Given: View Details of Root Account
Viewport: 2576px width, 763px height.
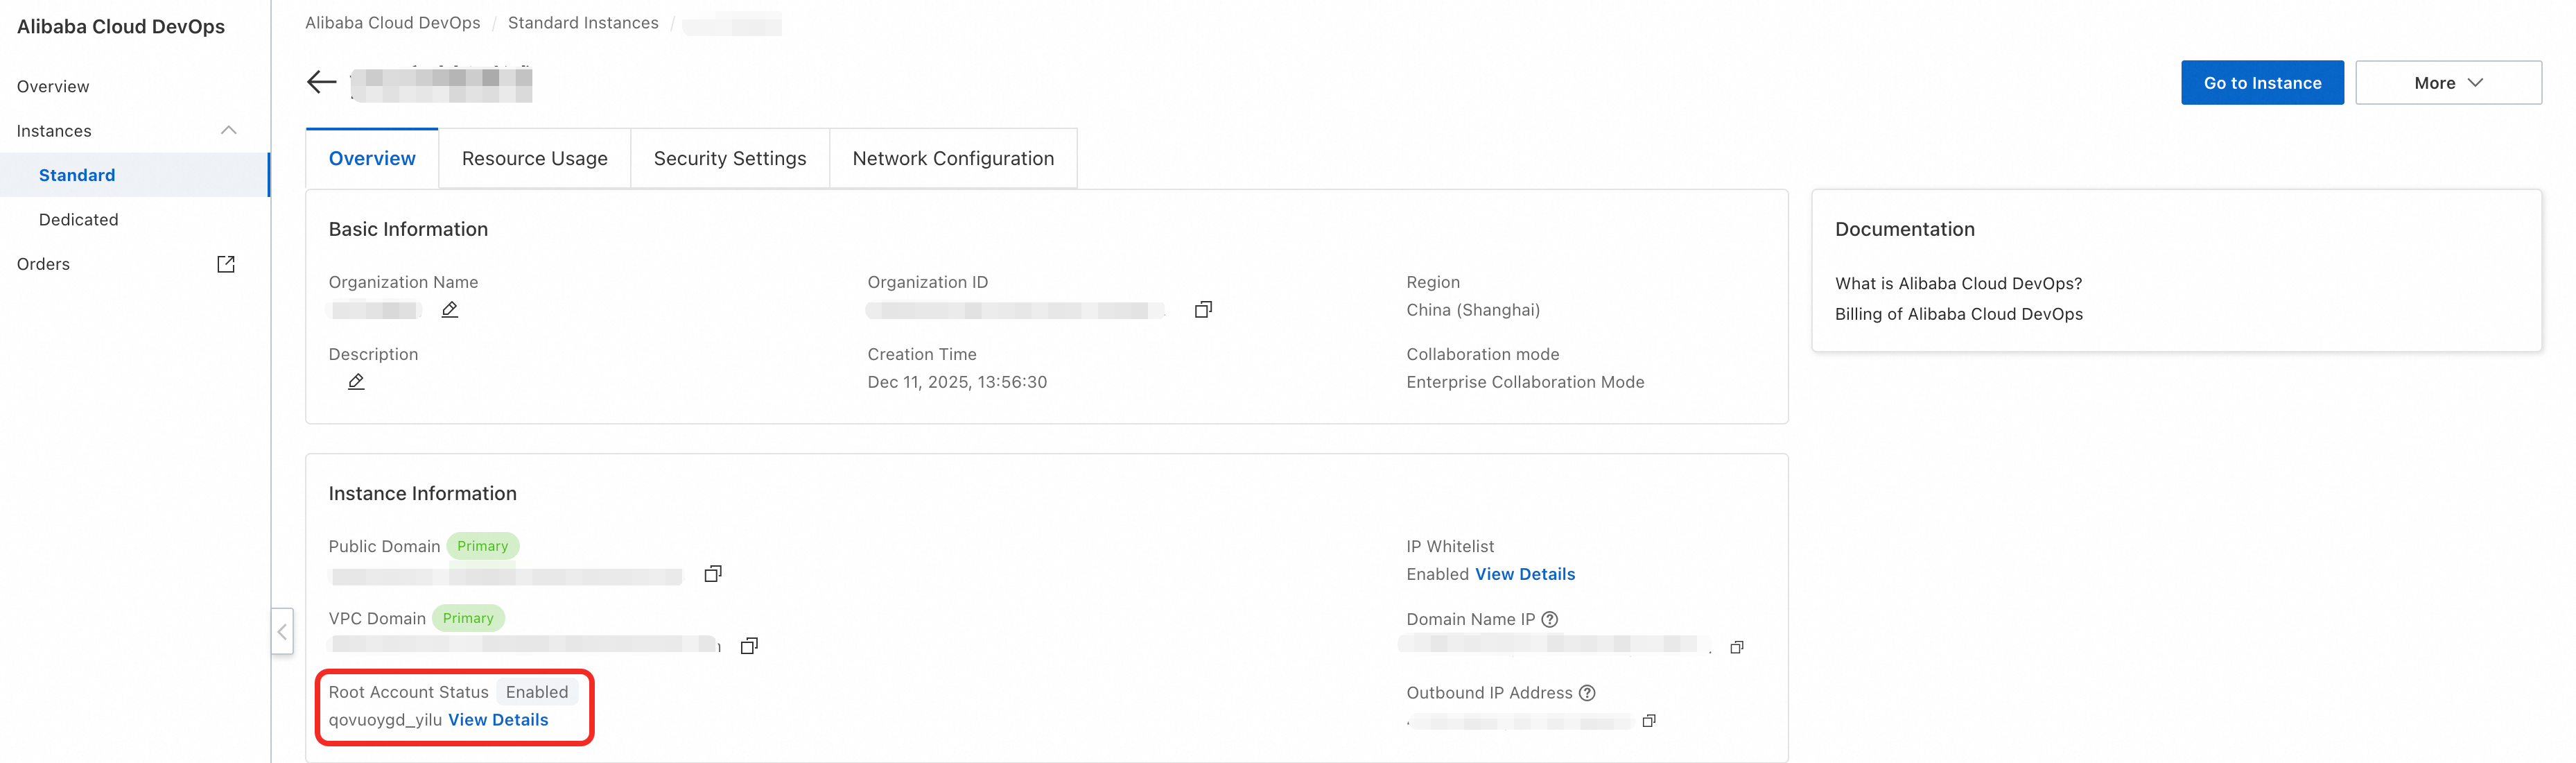Looking at the screenshot, I should point(498,720).
